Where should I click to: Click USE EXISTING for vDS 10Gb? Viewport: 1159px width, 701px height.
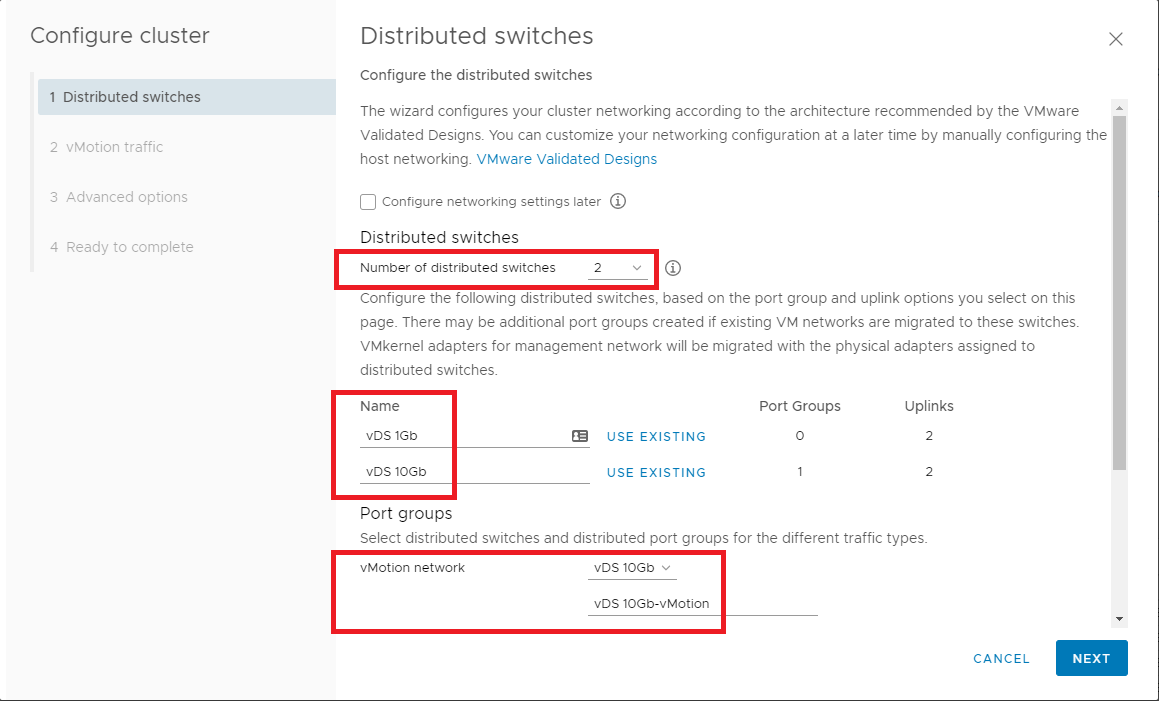(x=656, y=472)
